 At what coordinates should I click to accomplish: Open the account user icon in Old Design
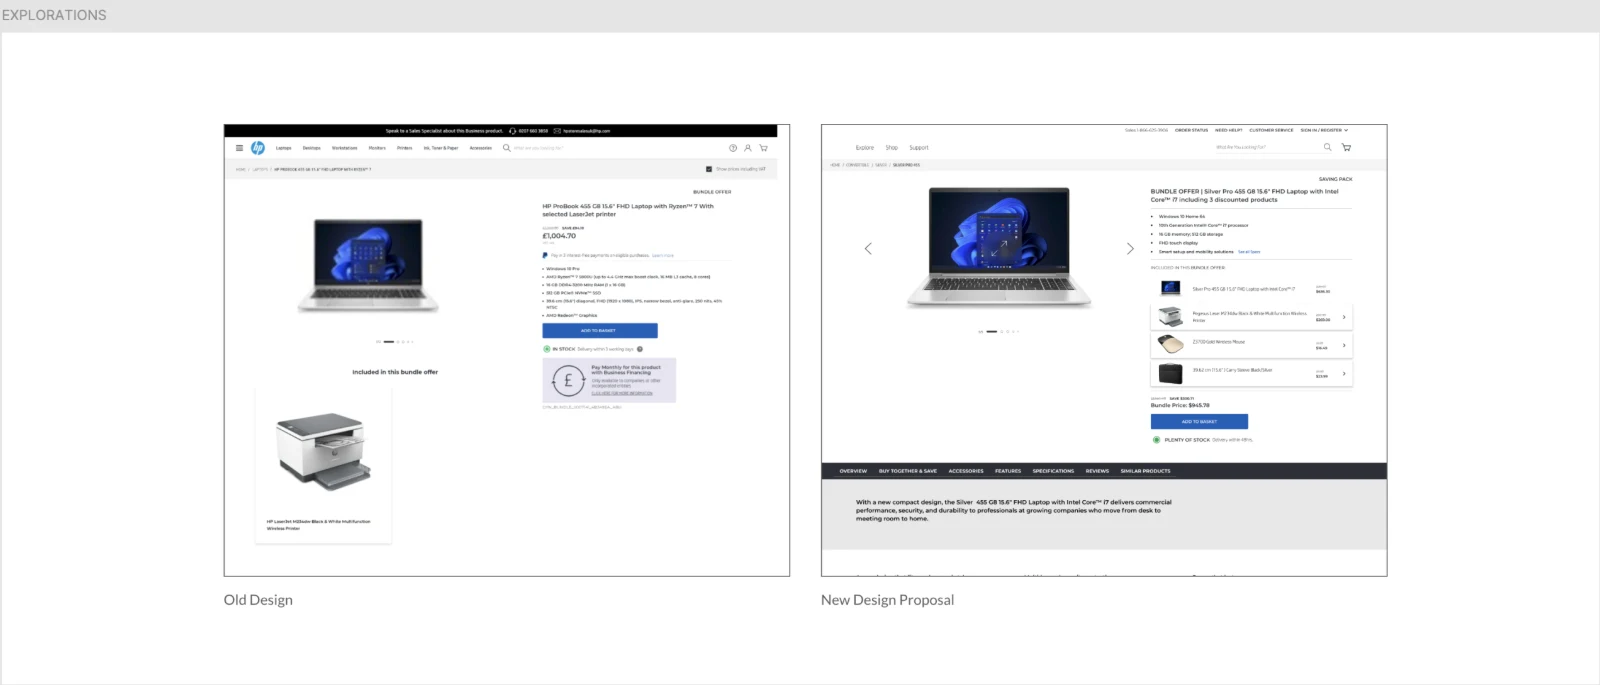pyautogui.click(x=747, y=148)
